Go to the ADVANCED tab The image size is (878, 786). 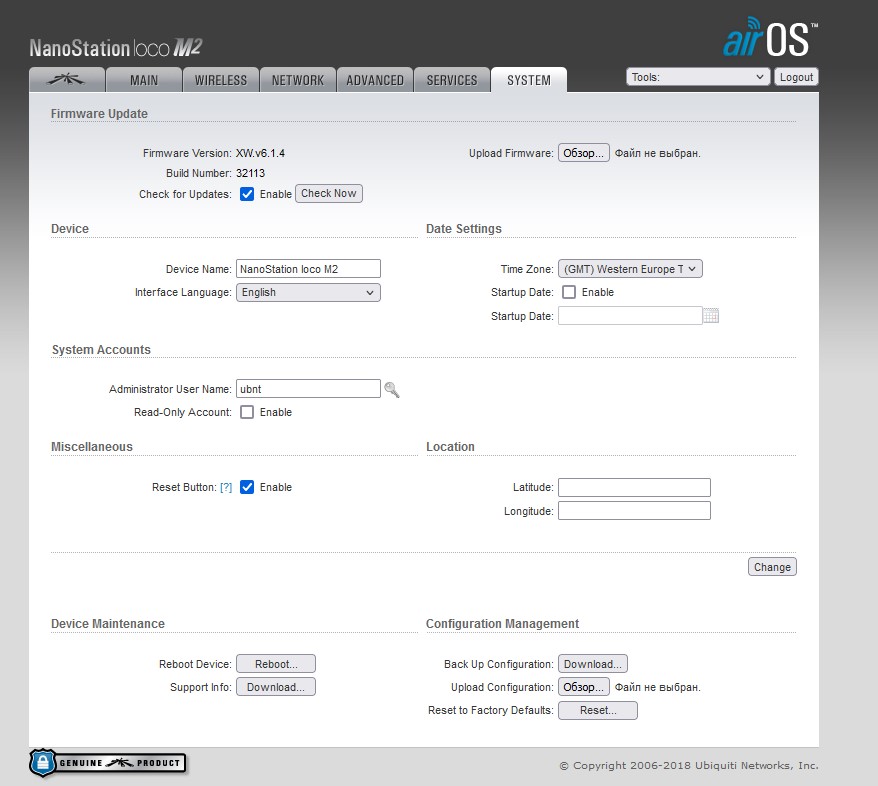[x=375, y=79]
